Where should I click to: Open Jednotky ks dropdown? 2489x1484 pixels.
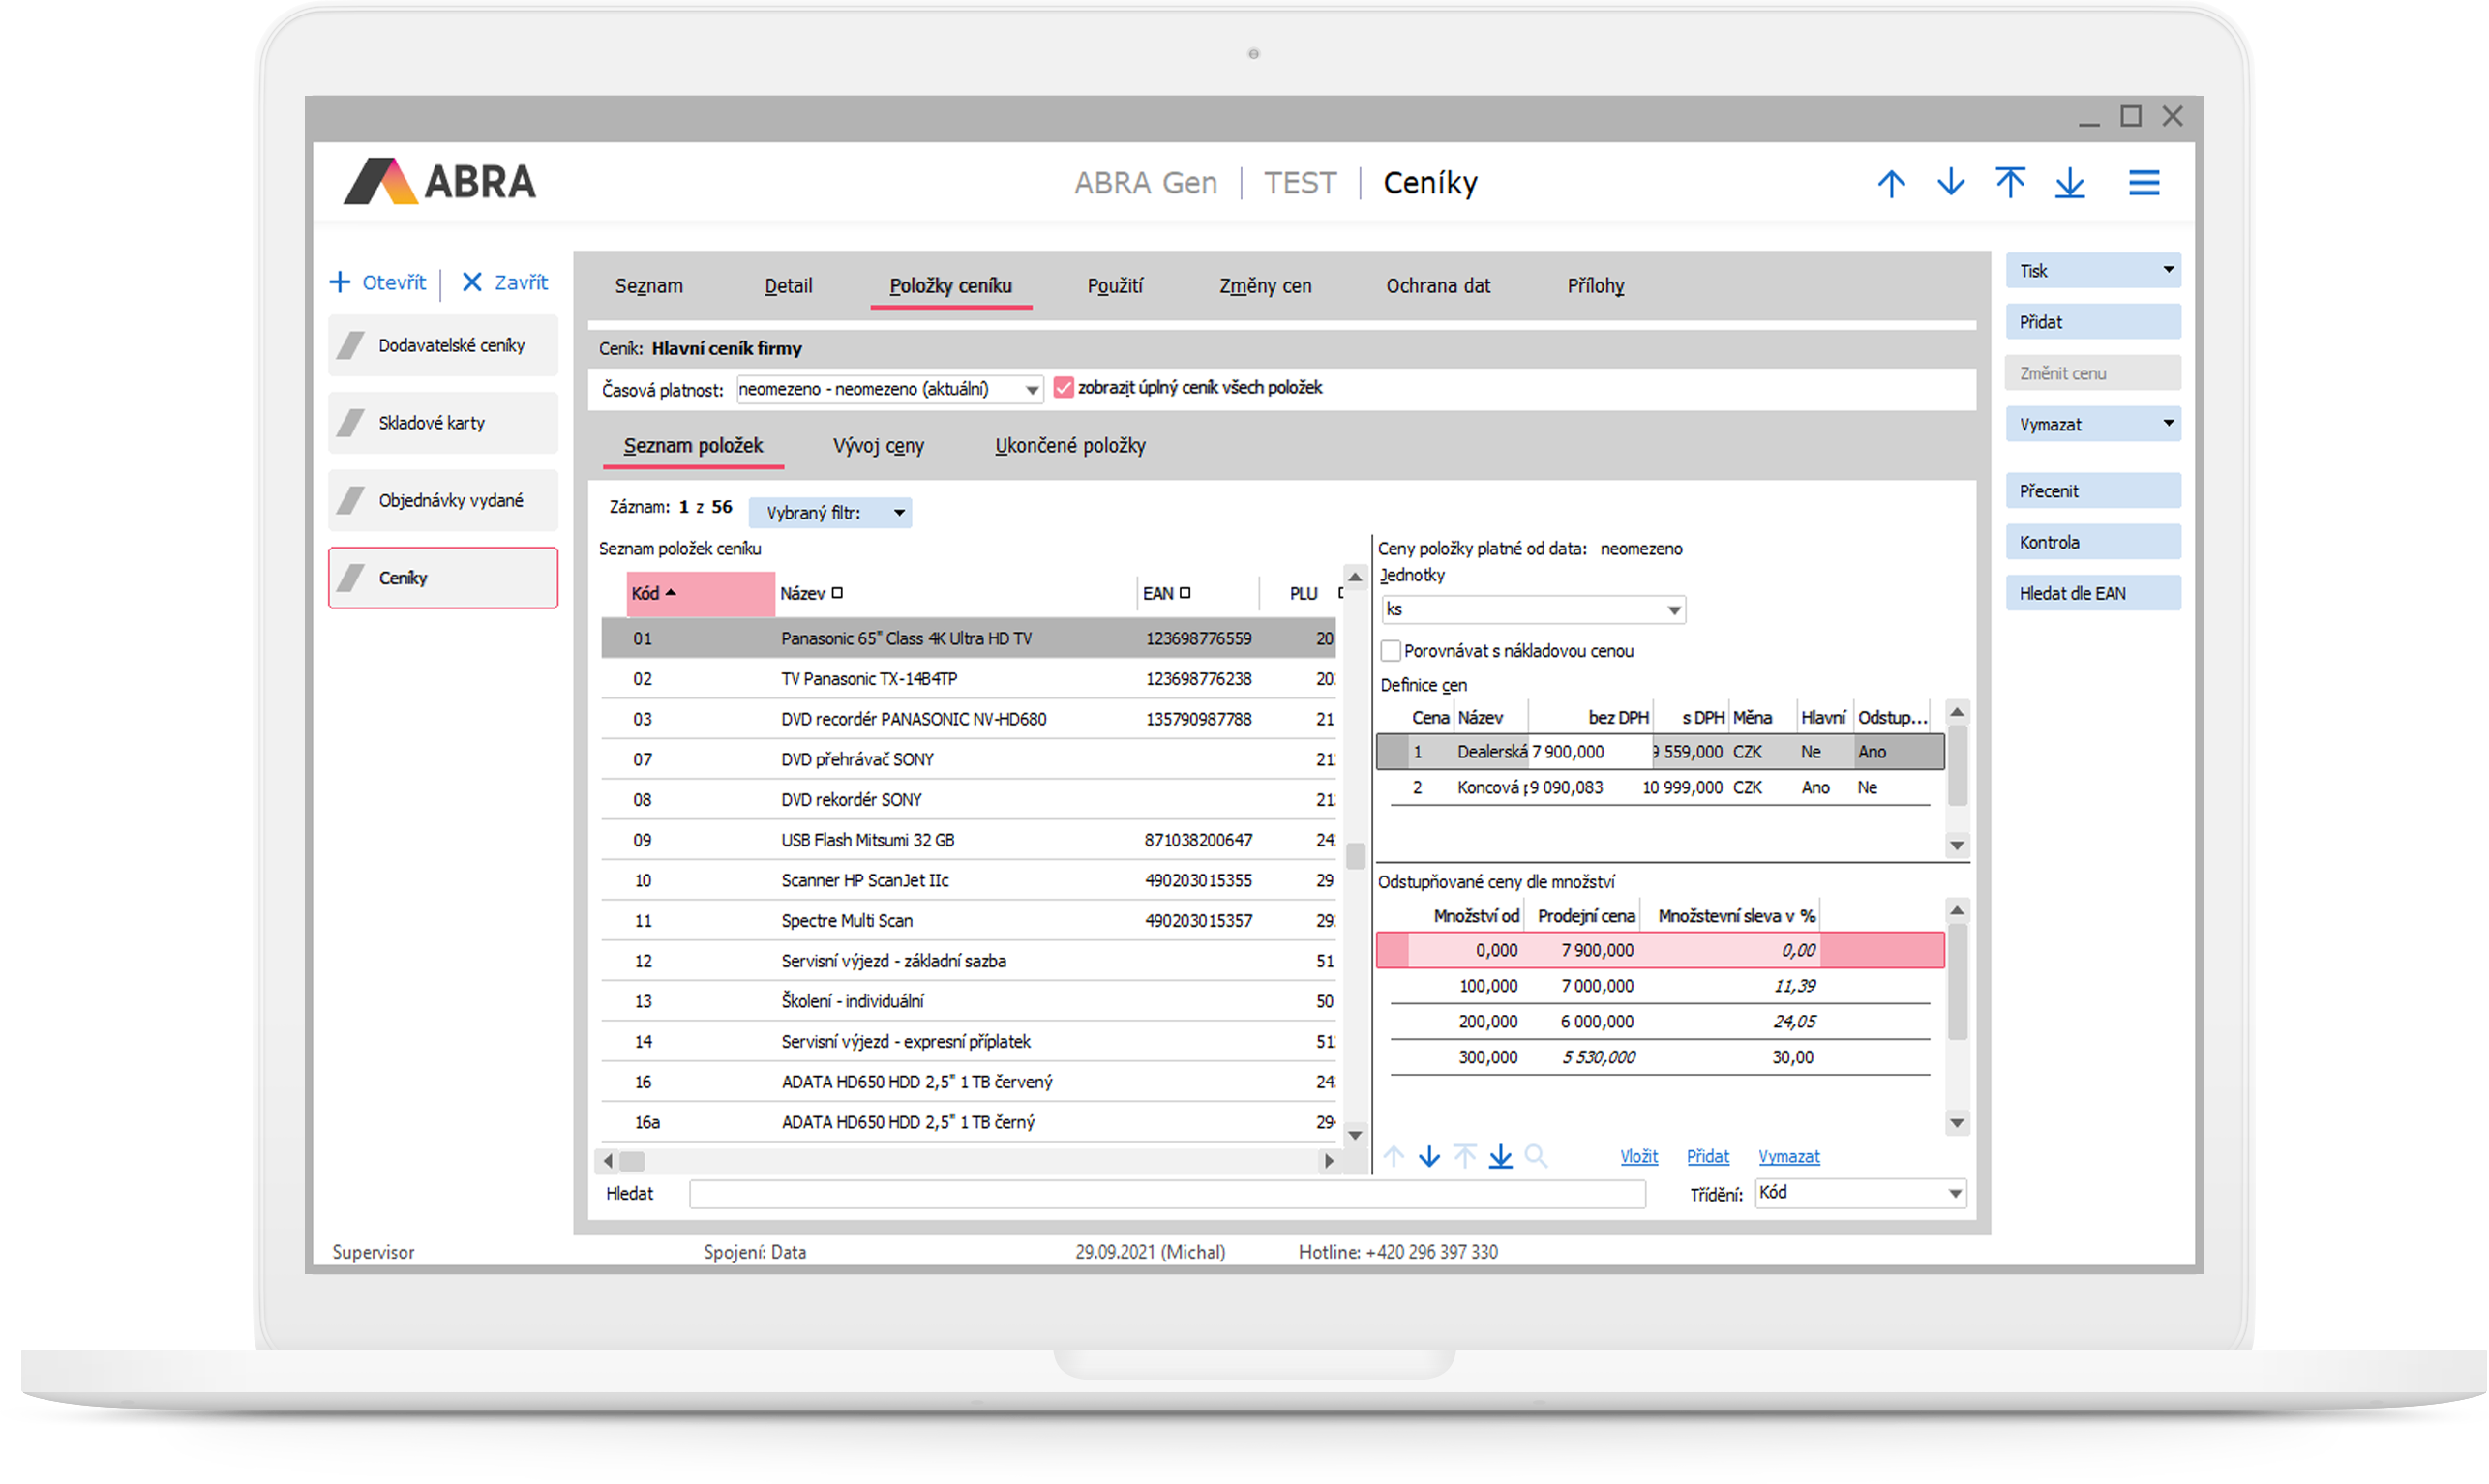click(x=1674, y=610)
